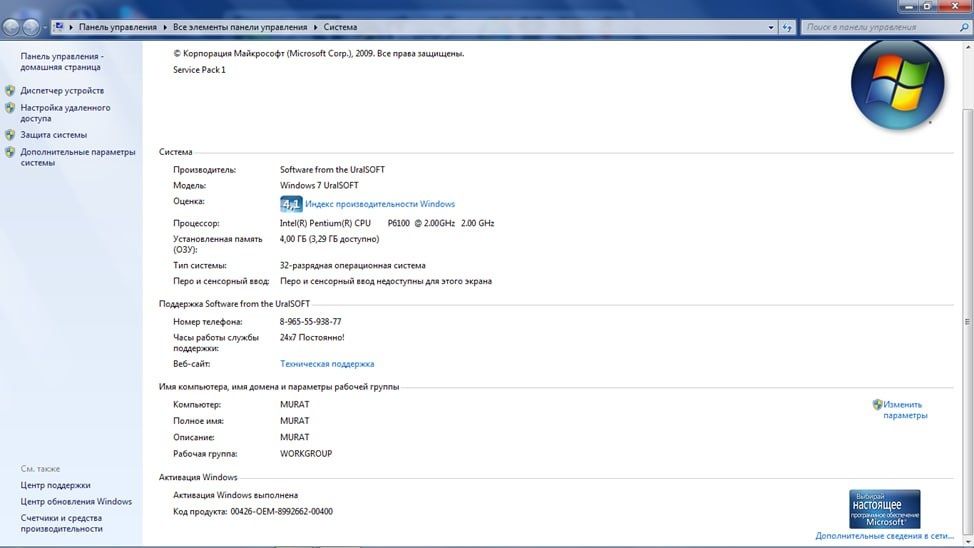
Task: Open 'Дополнительные параметры системы'
Action: [78, 157]
